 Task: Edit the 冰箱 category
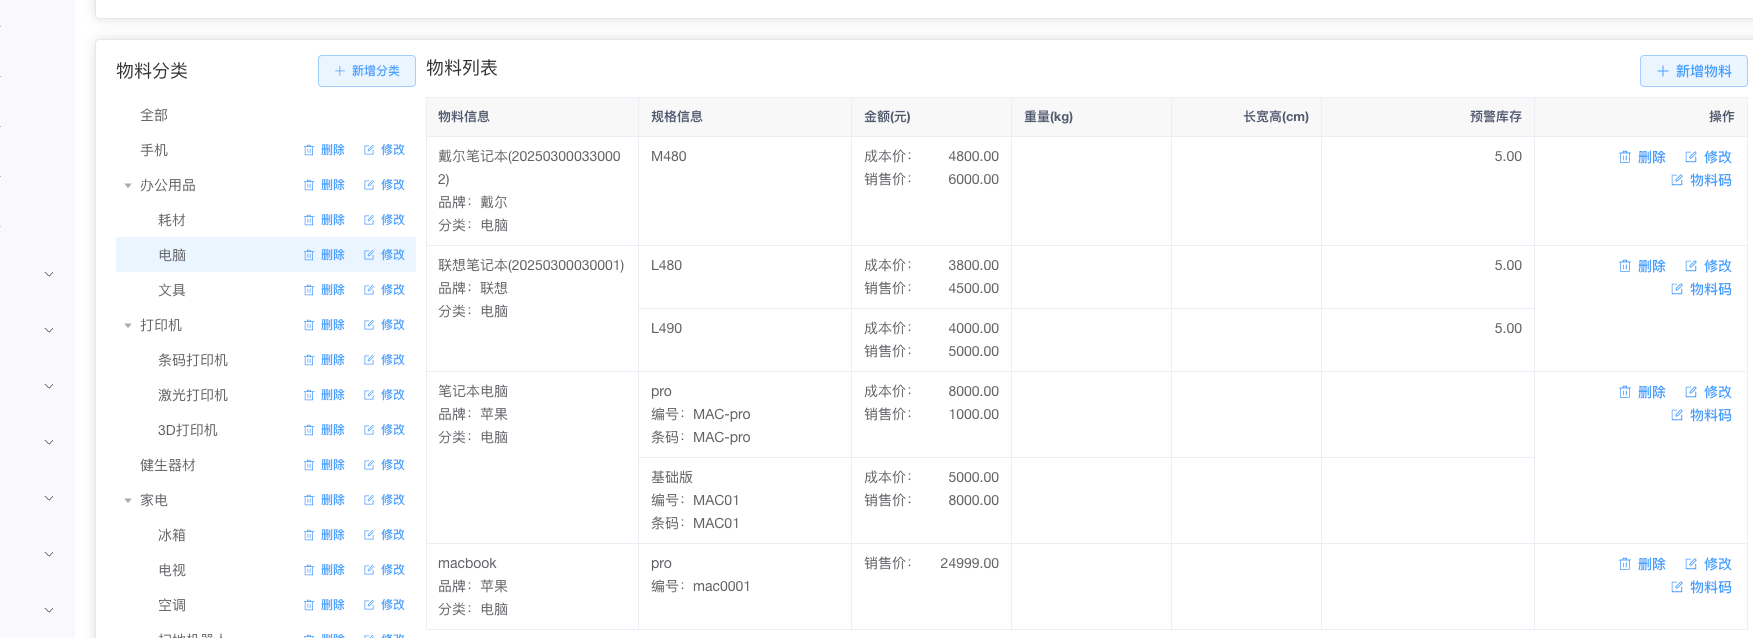coord(384,535)
